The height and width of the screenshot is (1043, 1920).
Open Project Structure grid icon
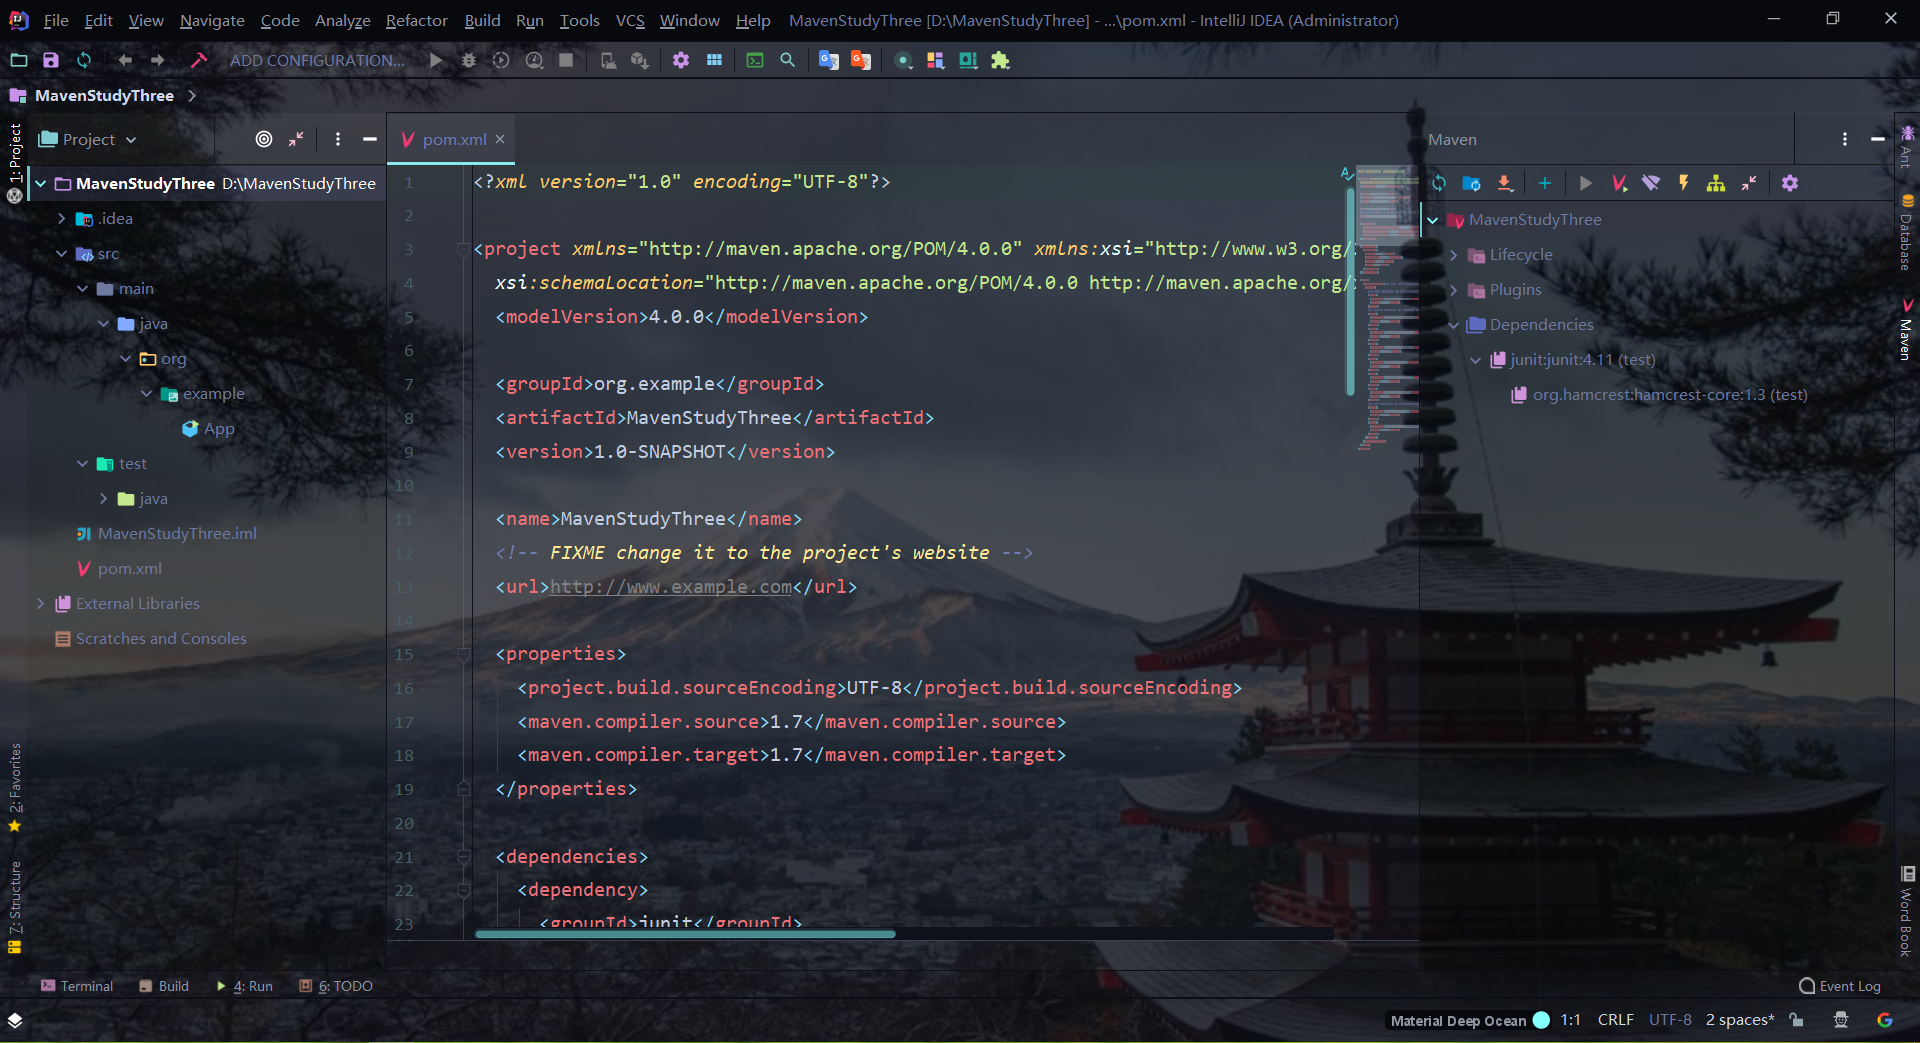714,60
